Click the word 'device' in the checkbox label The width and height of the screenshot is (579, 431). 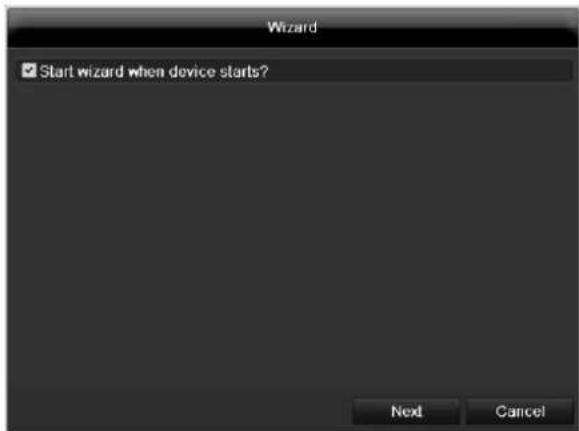coord(192,71)
